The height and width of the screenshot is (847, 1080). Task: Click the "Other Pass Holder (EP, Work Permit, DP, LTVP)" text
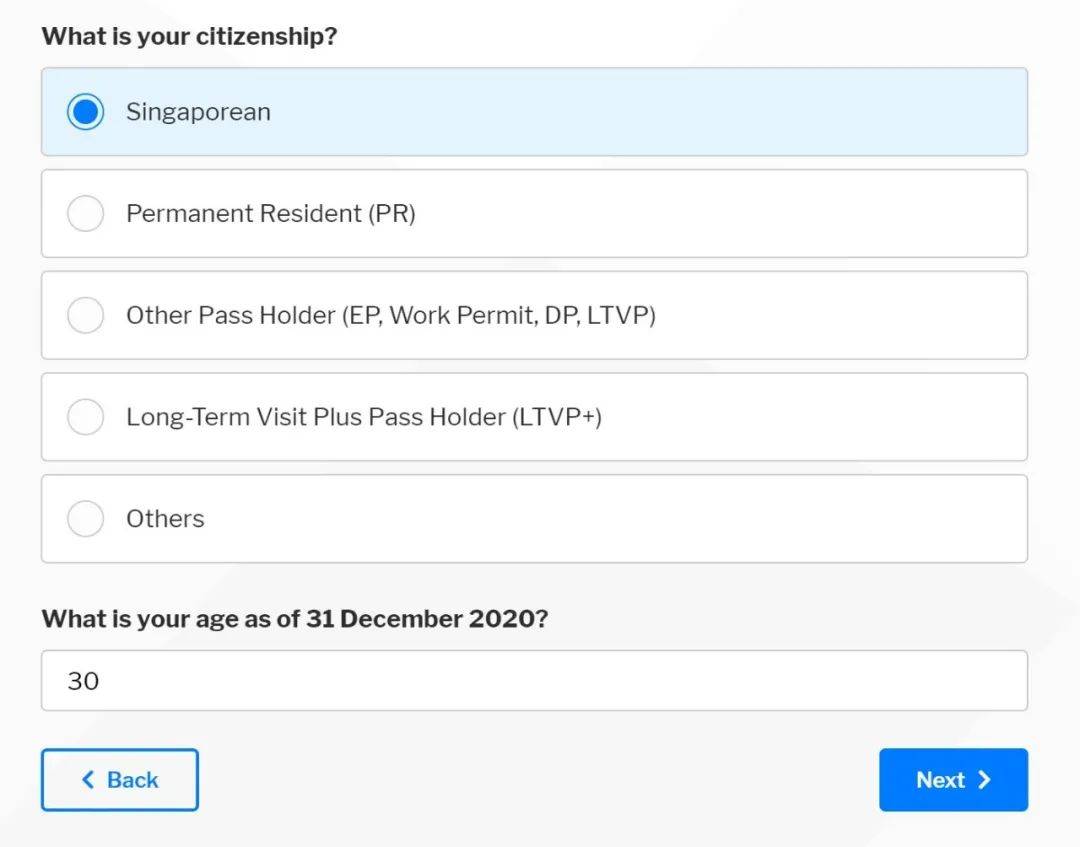(390, 315)
